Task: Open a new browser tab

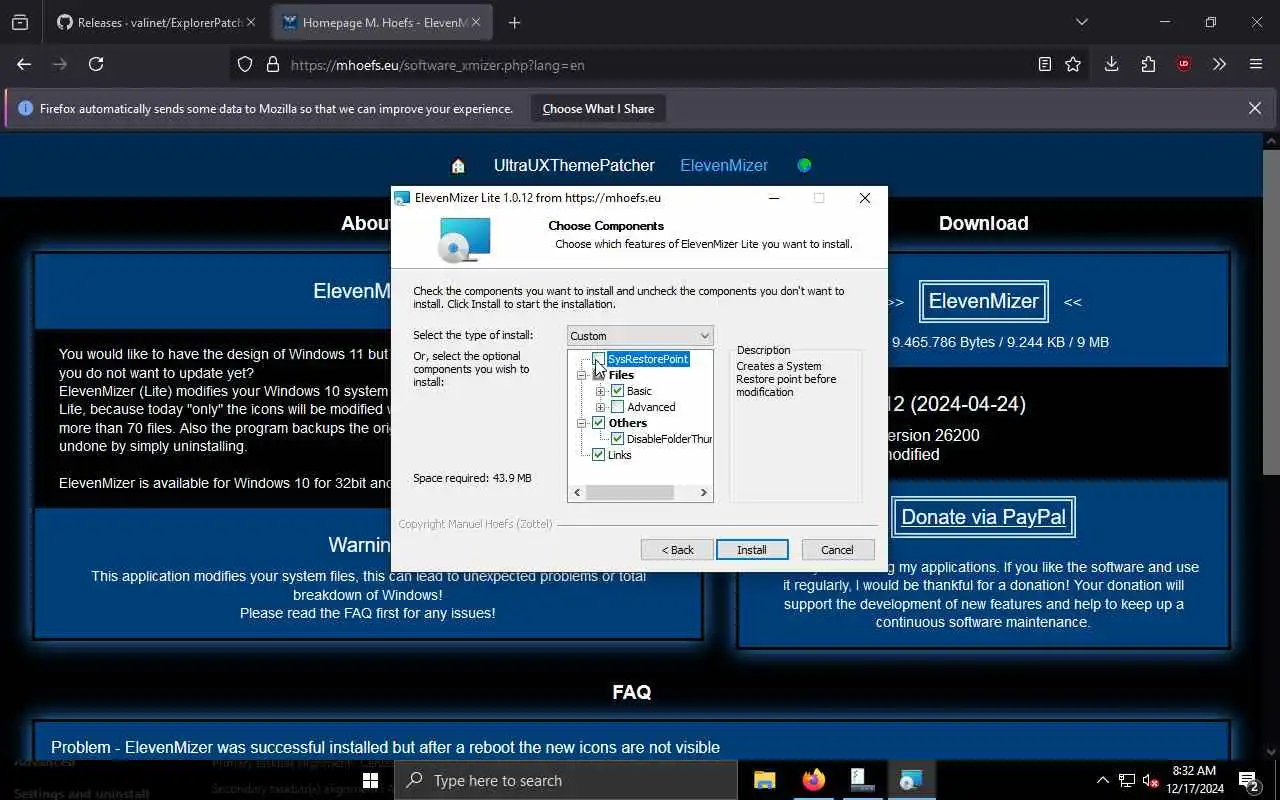Action: pos(514,22)
